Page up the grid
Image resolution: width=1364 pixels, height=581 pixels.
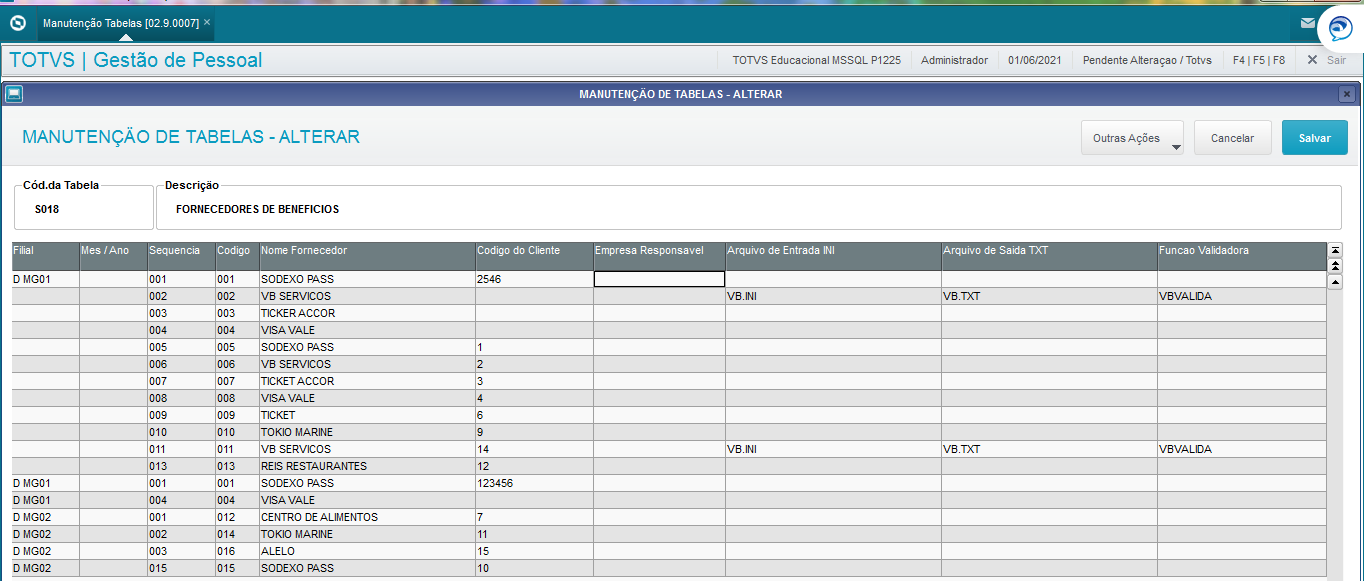click(1335, 265)
